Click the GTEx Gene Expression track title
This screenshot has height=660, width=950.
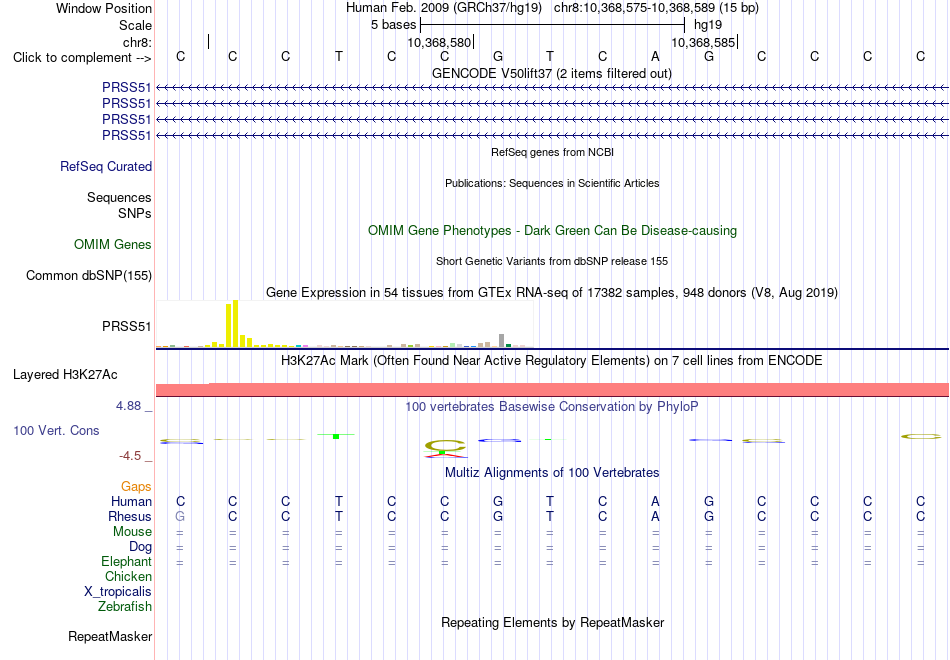point(551,293)
